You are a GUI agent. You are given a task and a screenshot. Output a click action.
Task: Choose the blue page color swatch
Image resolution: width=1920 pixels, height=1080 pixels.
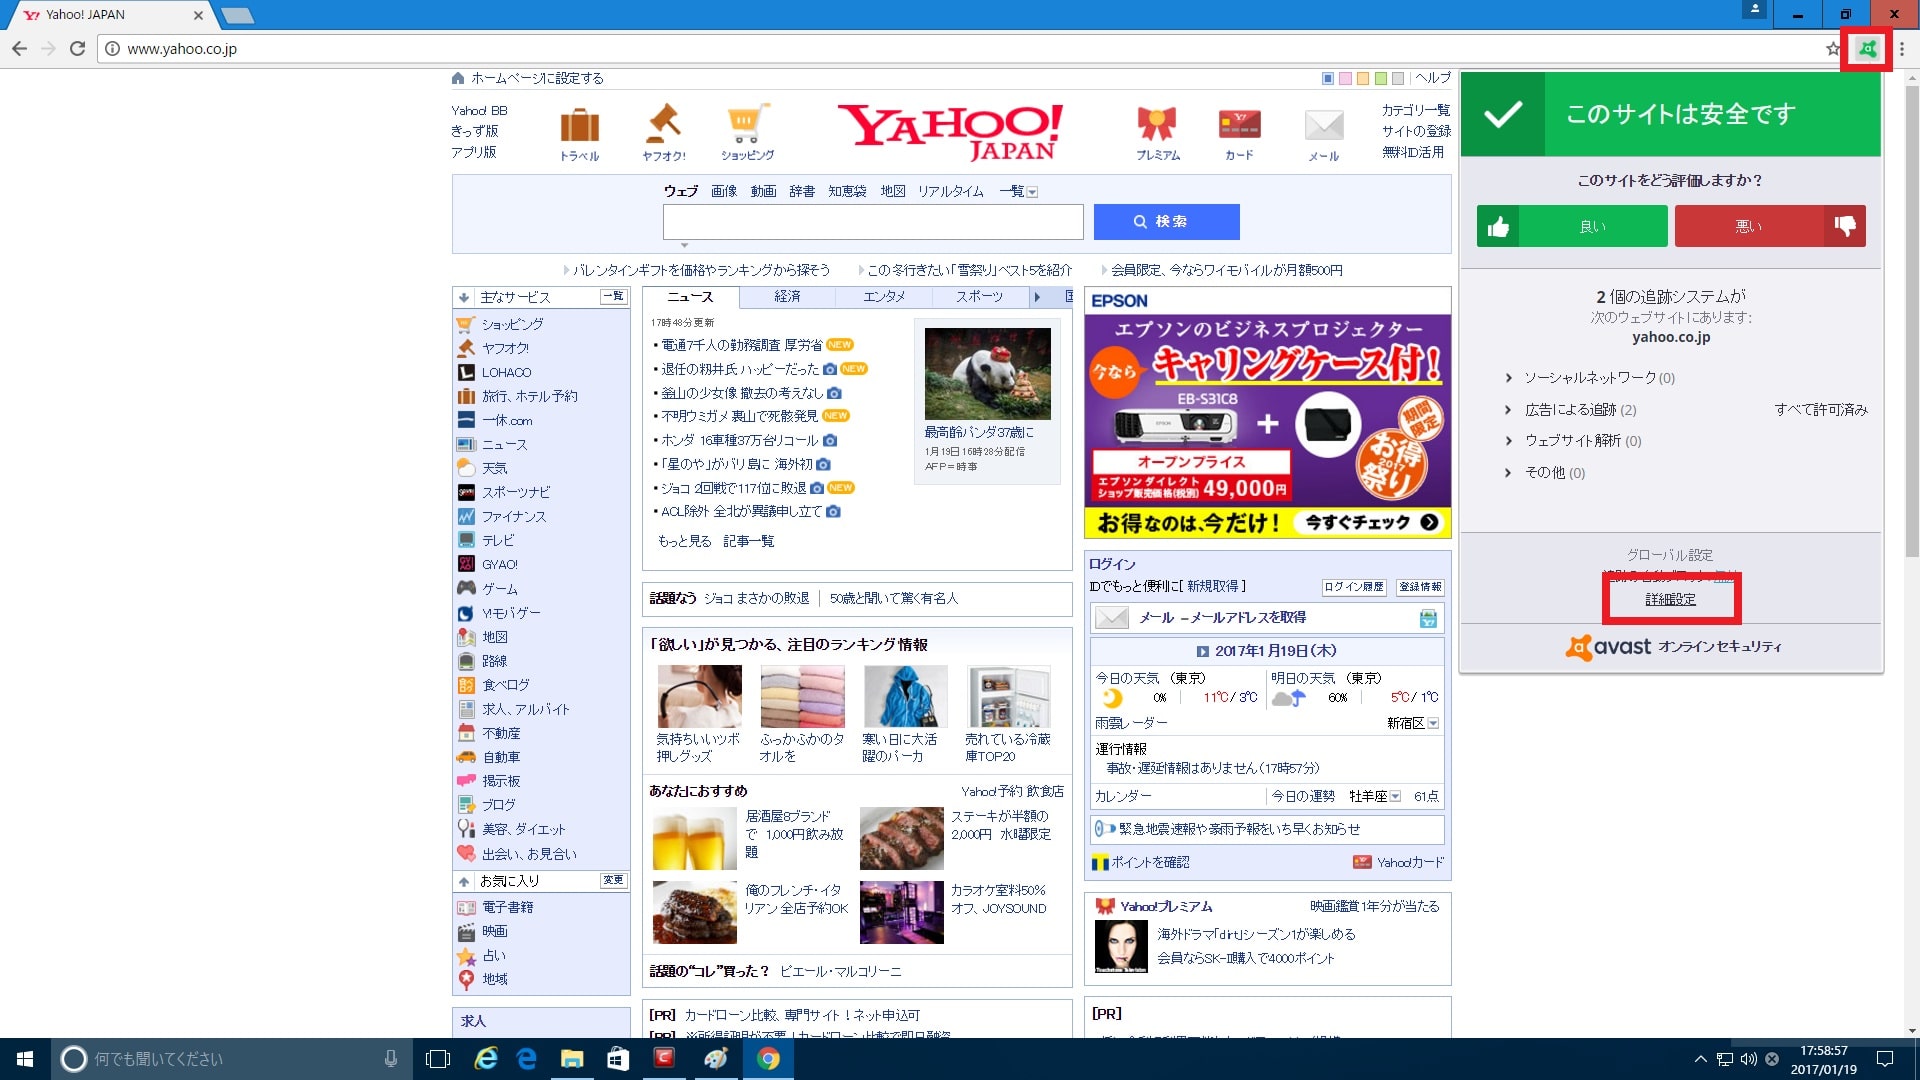[x=1328, y=78]
